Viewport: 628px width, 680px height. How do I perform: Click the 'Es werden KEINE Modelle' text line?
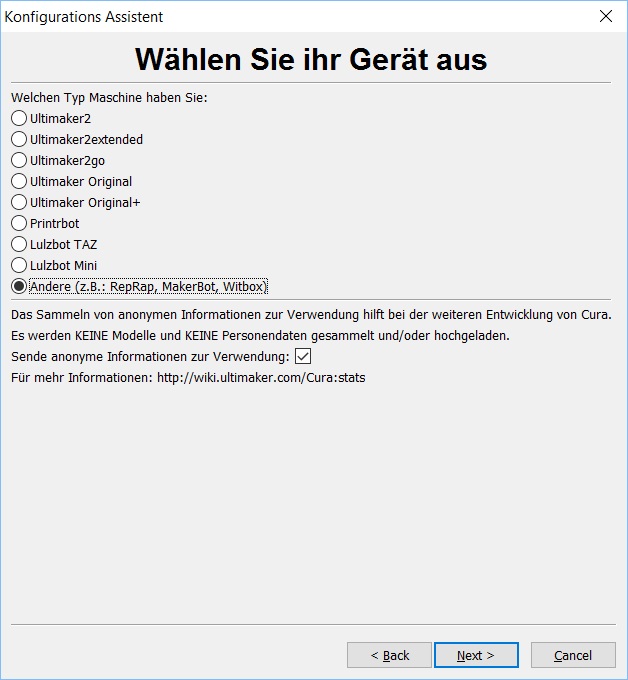coord(260,335)
